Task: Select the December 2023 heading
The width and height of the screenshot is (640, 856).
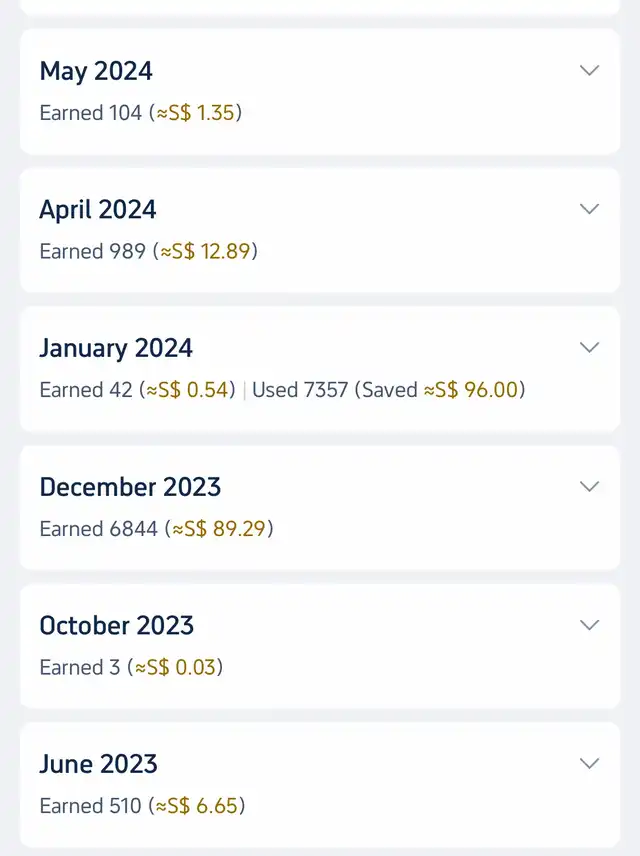Action: (x=130, y=488)
